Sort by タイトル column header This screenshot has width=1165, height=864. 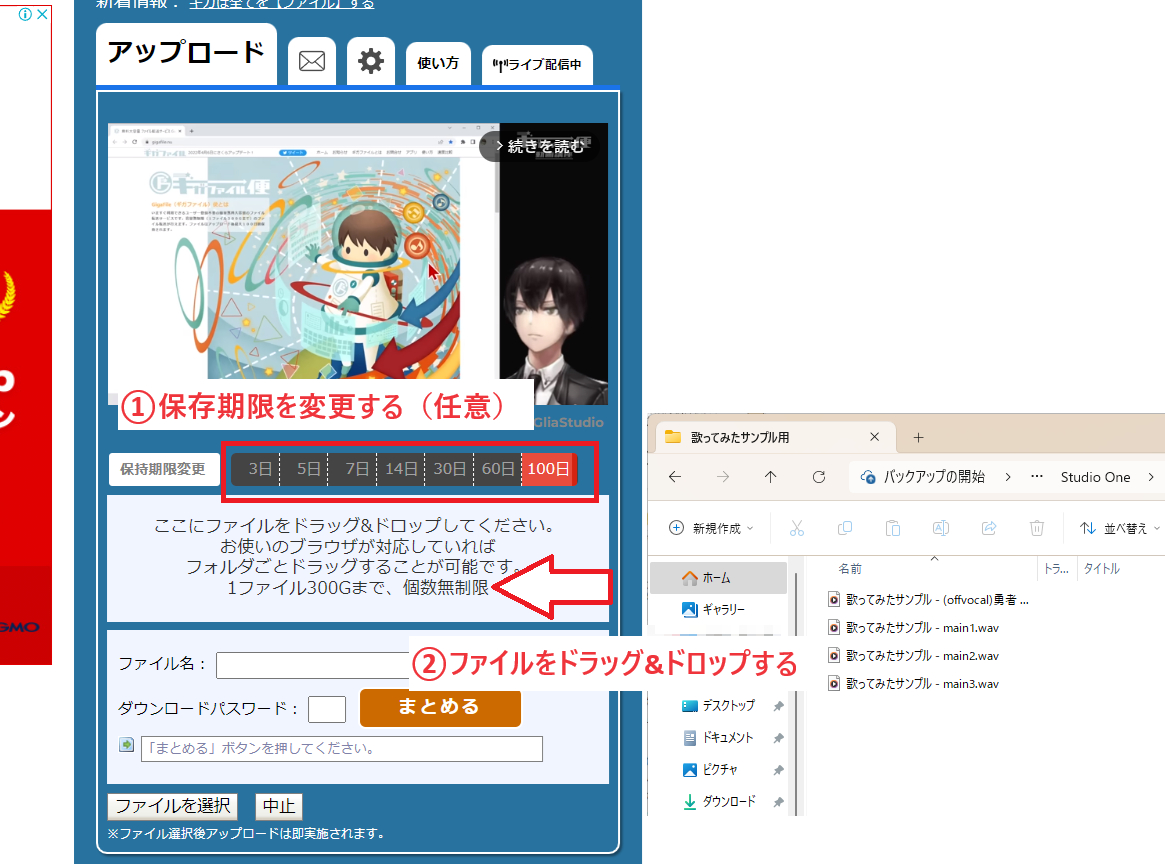tap(1101, 569)
